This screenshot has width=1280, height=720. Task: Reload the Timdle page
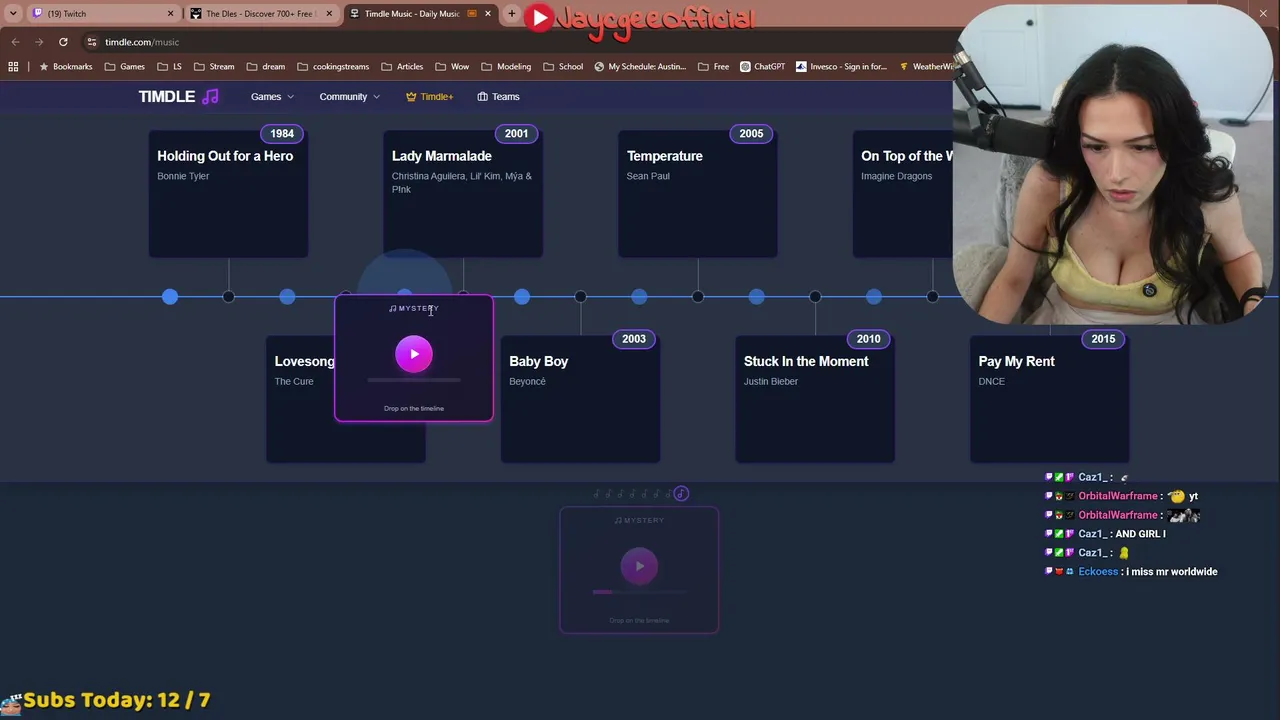63,42
